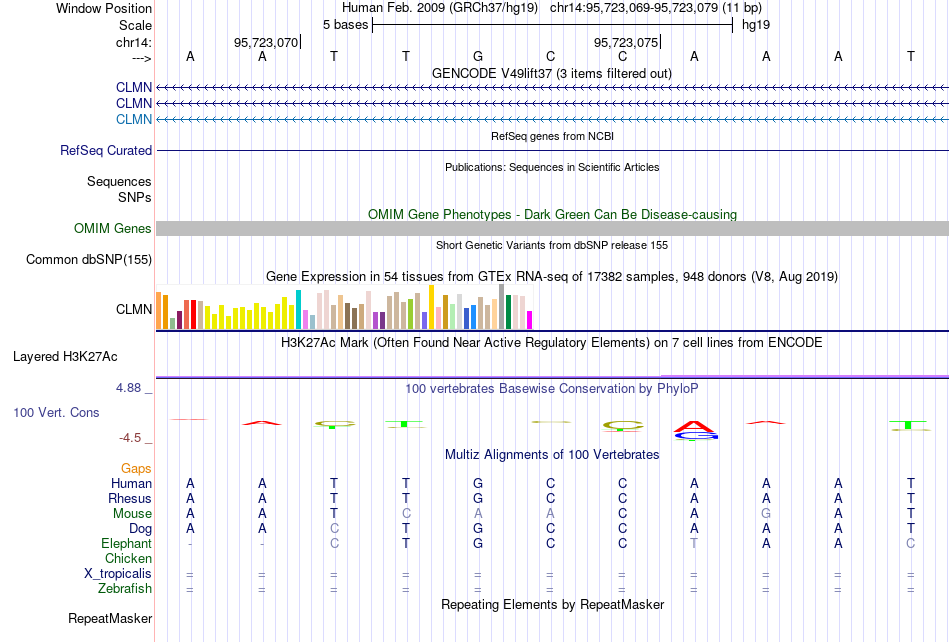Click the X_tropicalis alignment row label

118,574
